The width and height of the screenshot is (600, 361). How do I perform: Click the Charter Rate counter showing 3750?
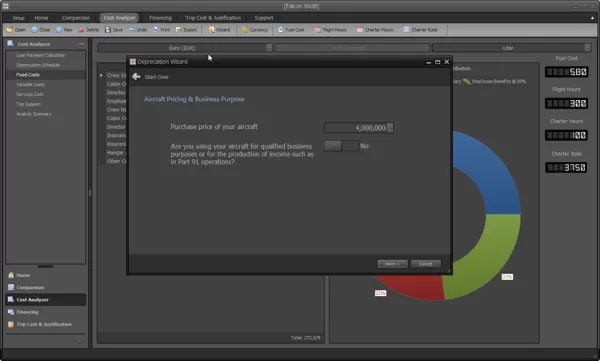(566, 167)
